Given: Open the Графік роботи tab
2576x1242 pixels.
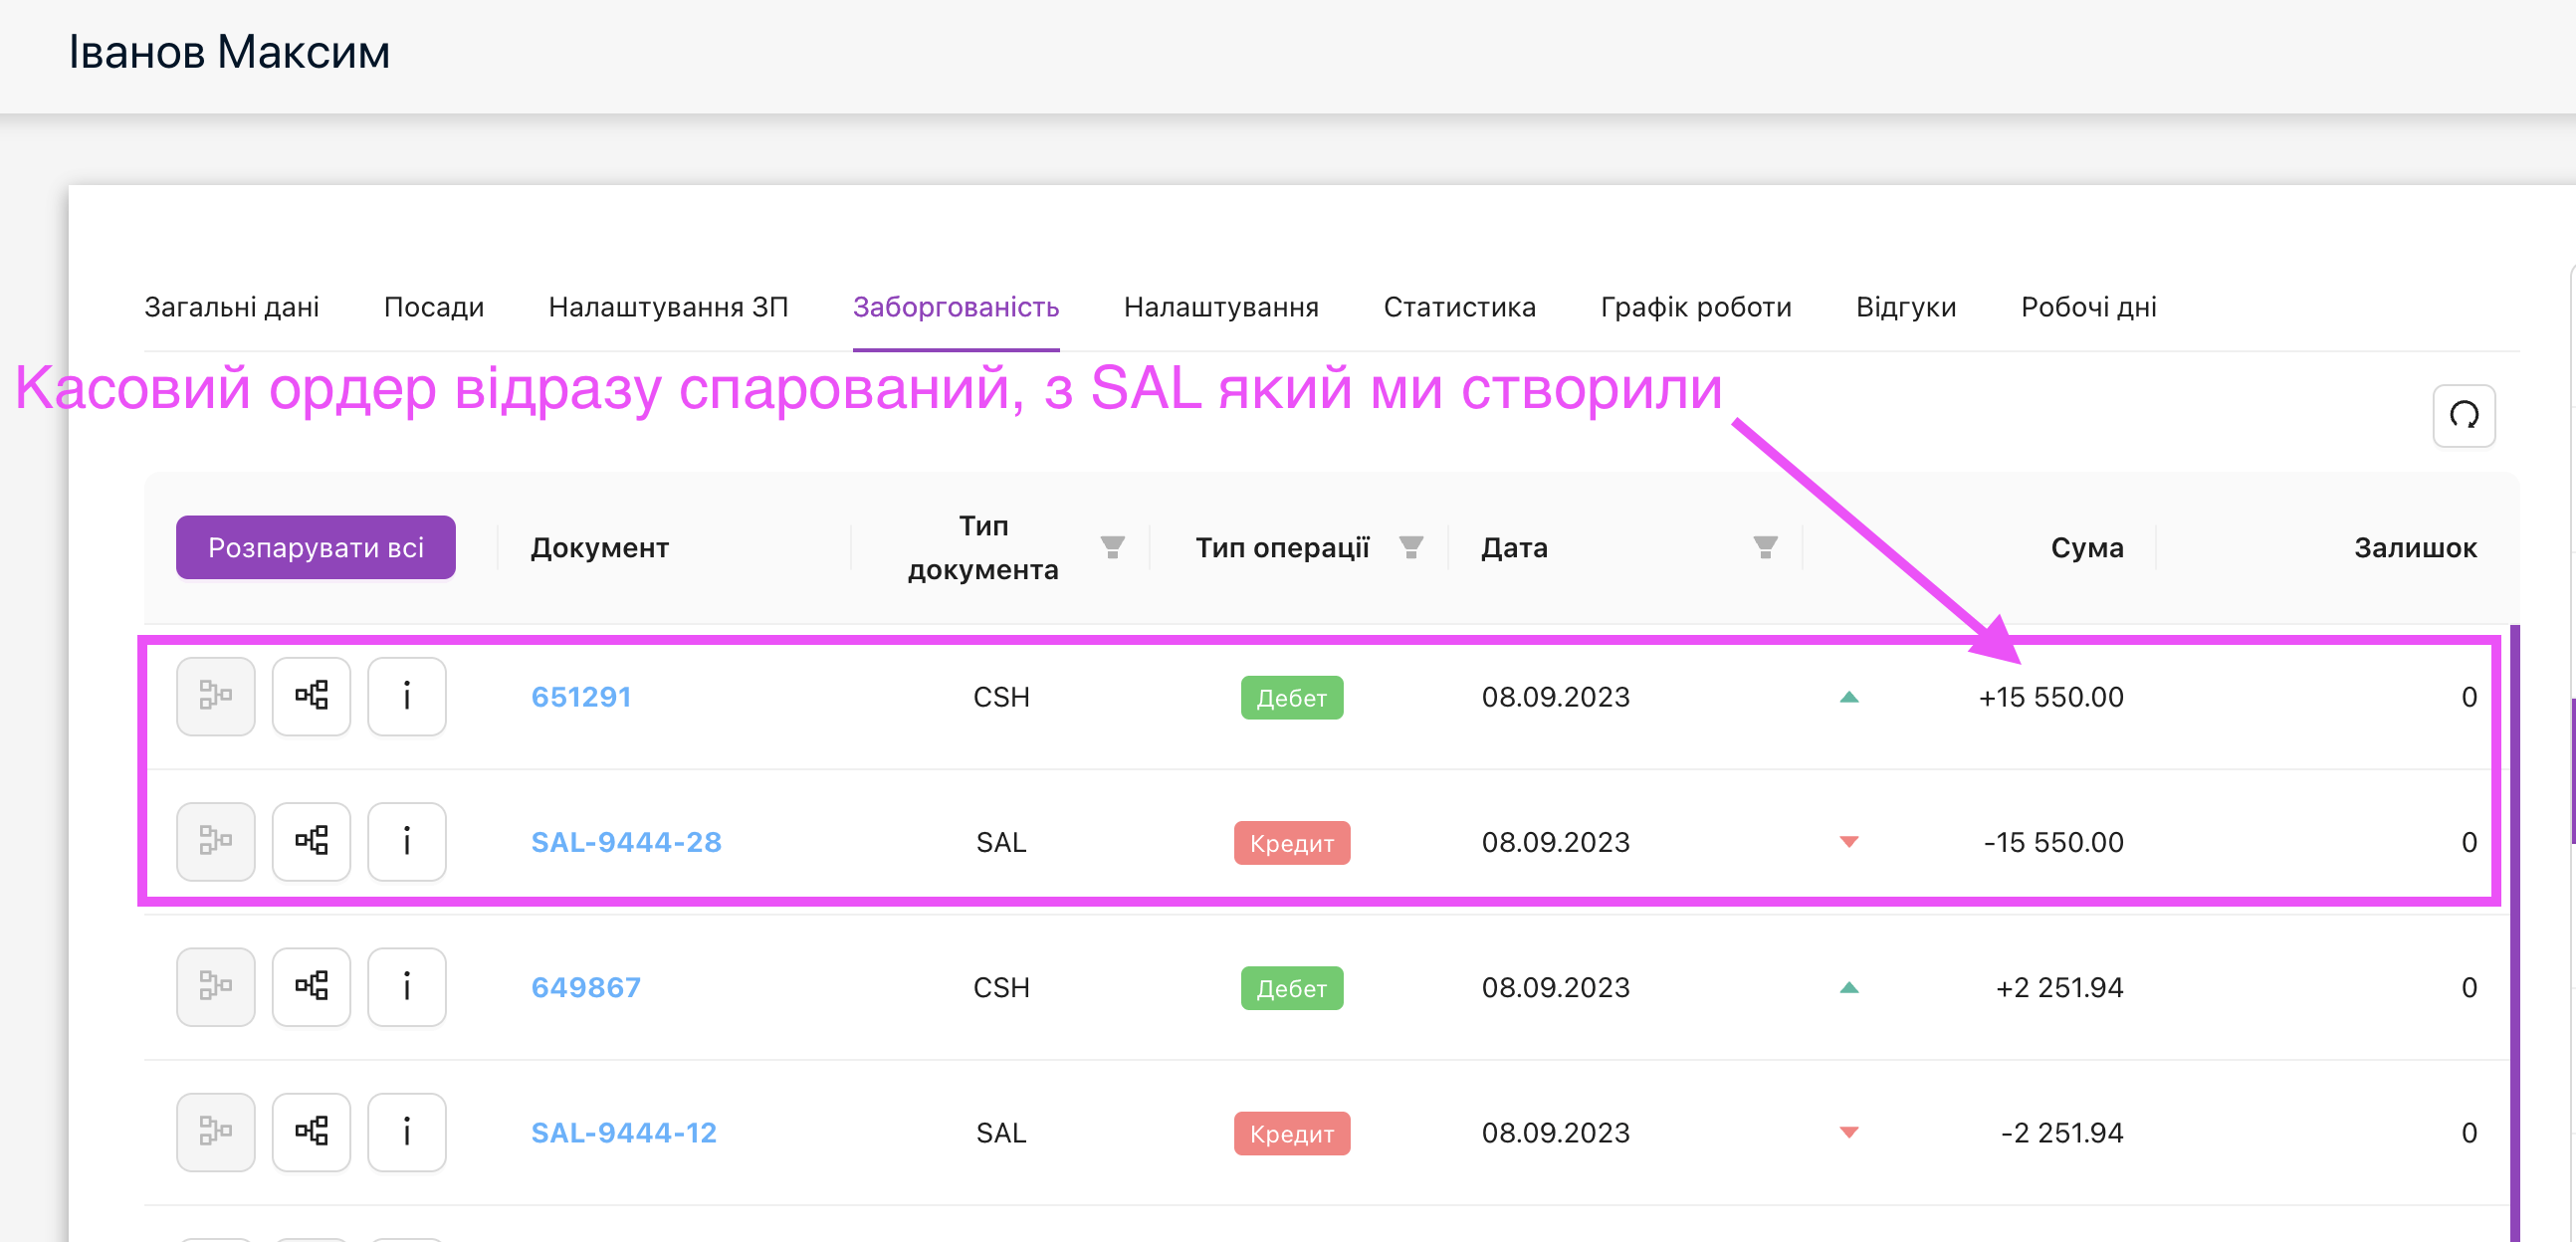Looking at the screenshot, I should tap(1695, 307).
